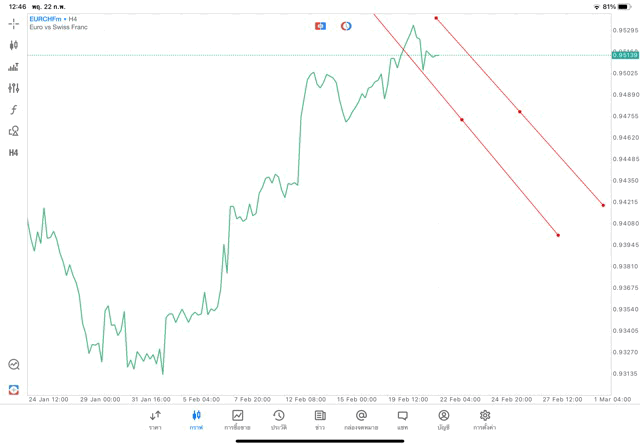Open the News (ข่าว) tab
Image resolution: width=640 pixels, height=447 pixels.
tap(320, 420)
